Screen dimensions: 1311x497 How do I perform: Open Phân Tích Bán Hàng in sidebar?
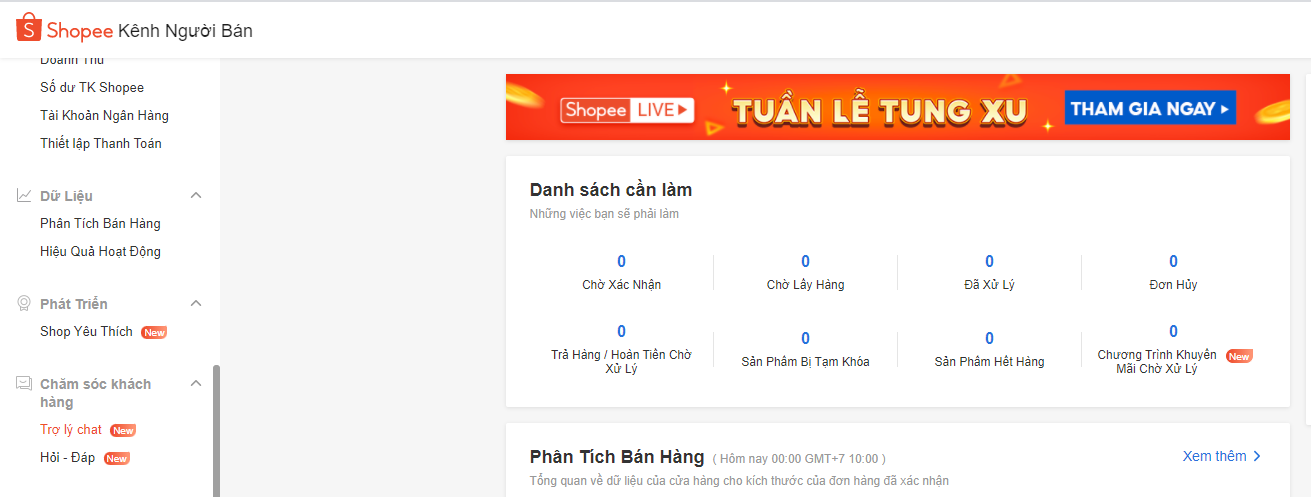coord(100,224)
